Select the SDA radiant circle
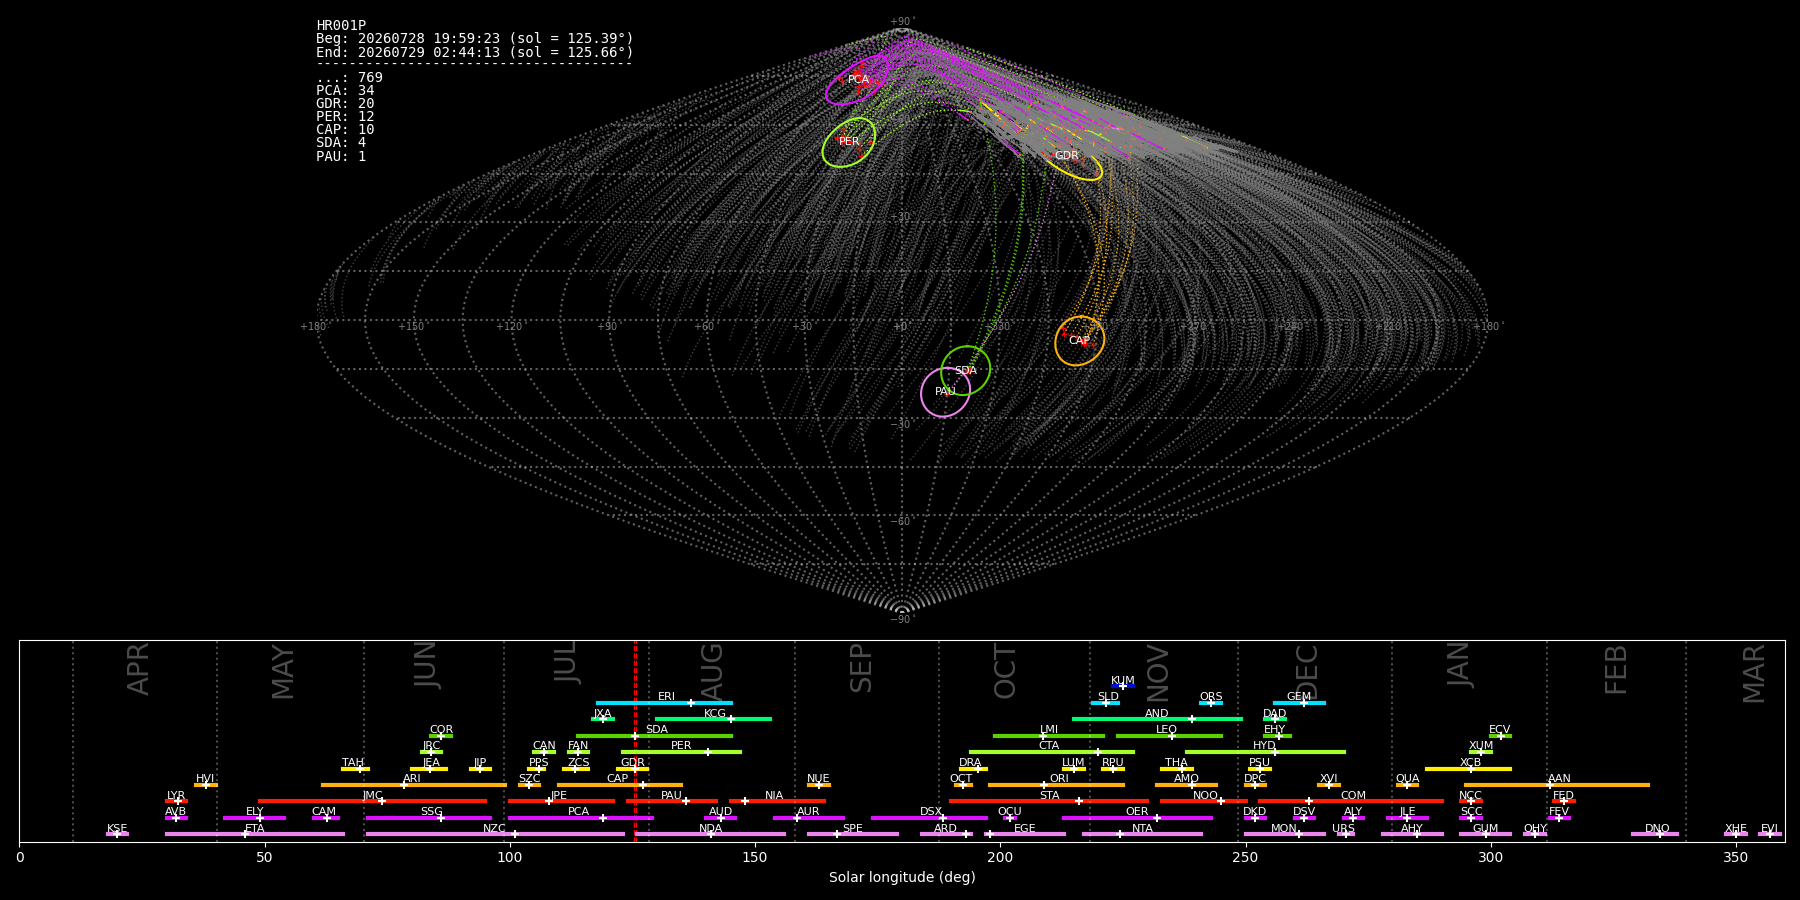This screenshot has height=900, width=1800. click(966, 371)
